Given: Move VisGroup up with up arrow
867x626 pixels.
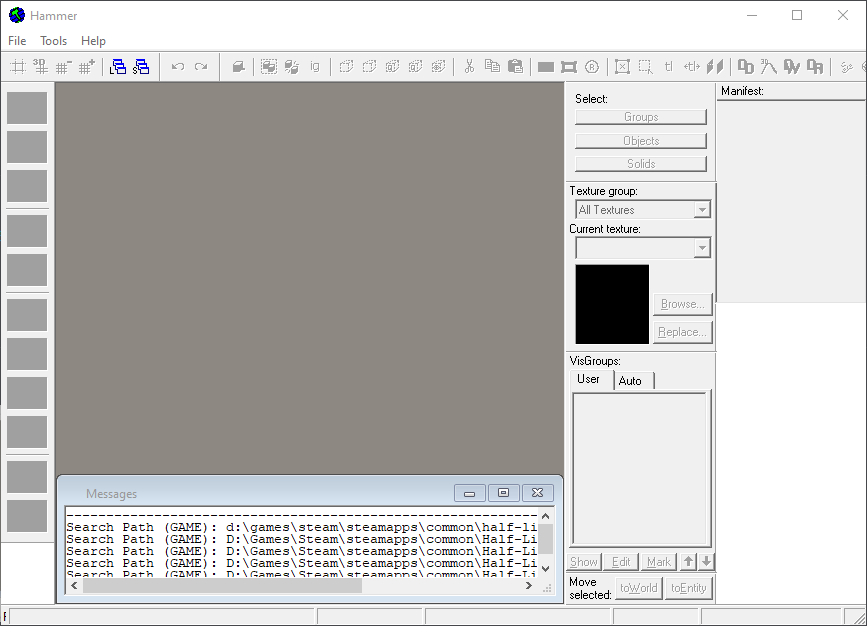Looking at the screenshot, I should pos(688,562).
